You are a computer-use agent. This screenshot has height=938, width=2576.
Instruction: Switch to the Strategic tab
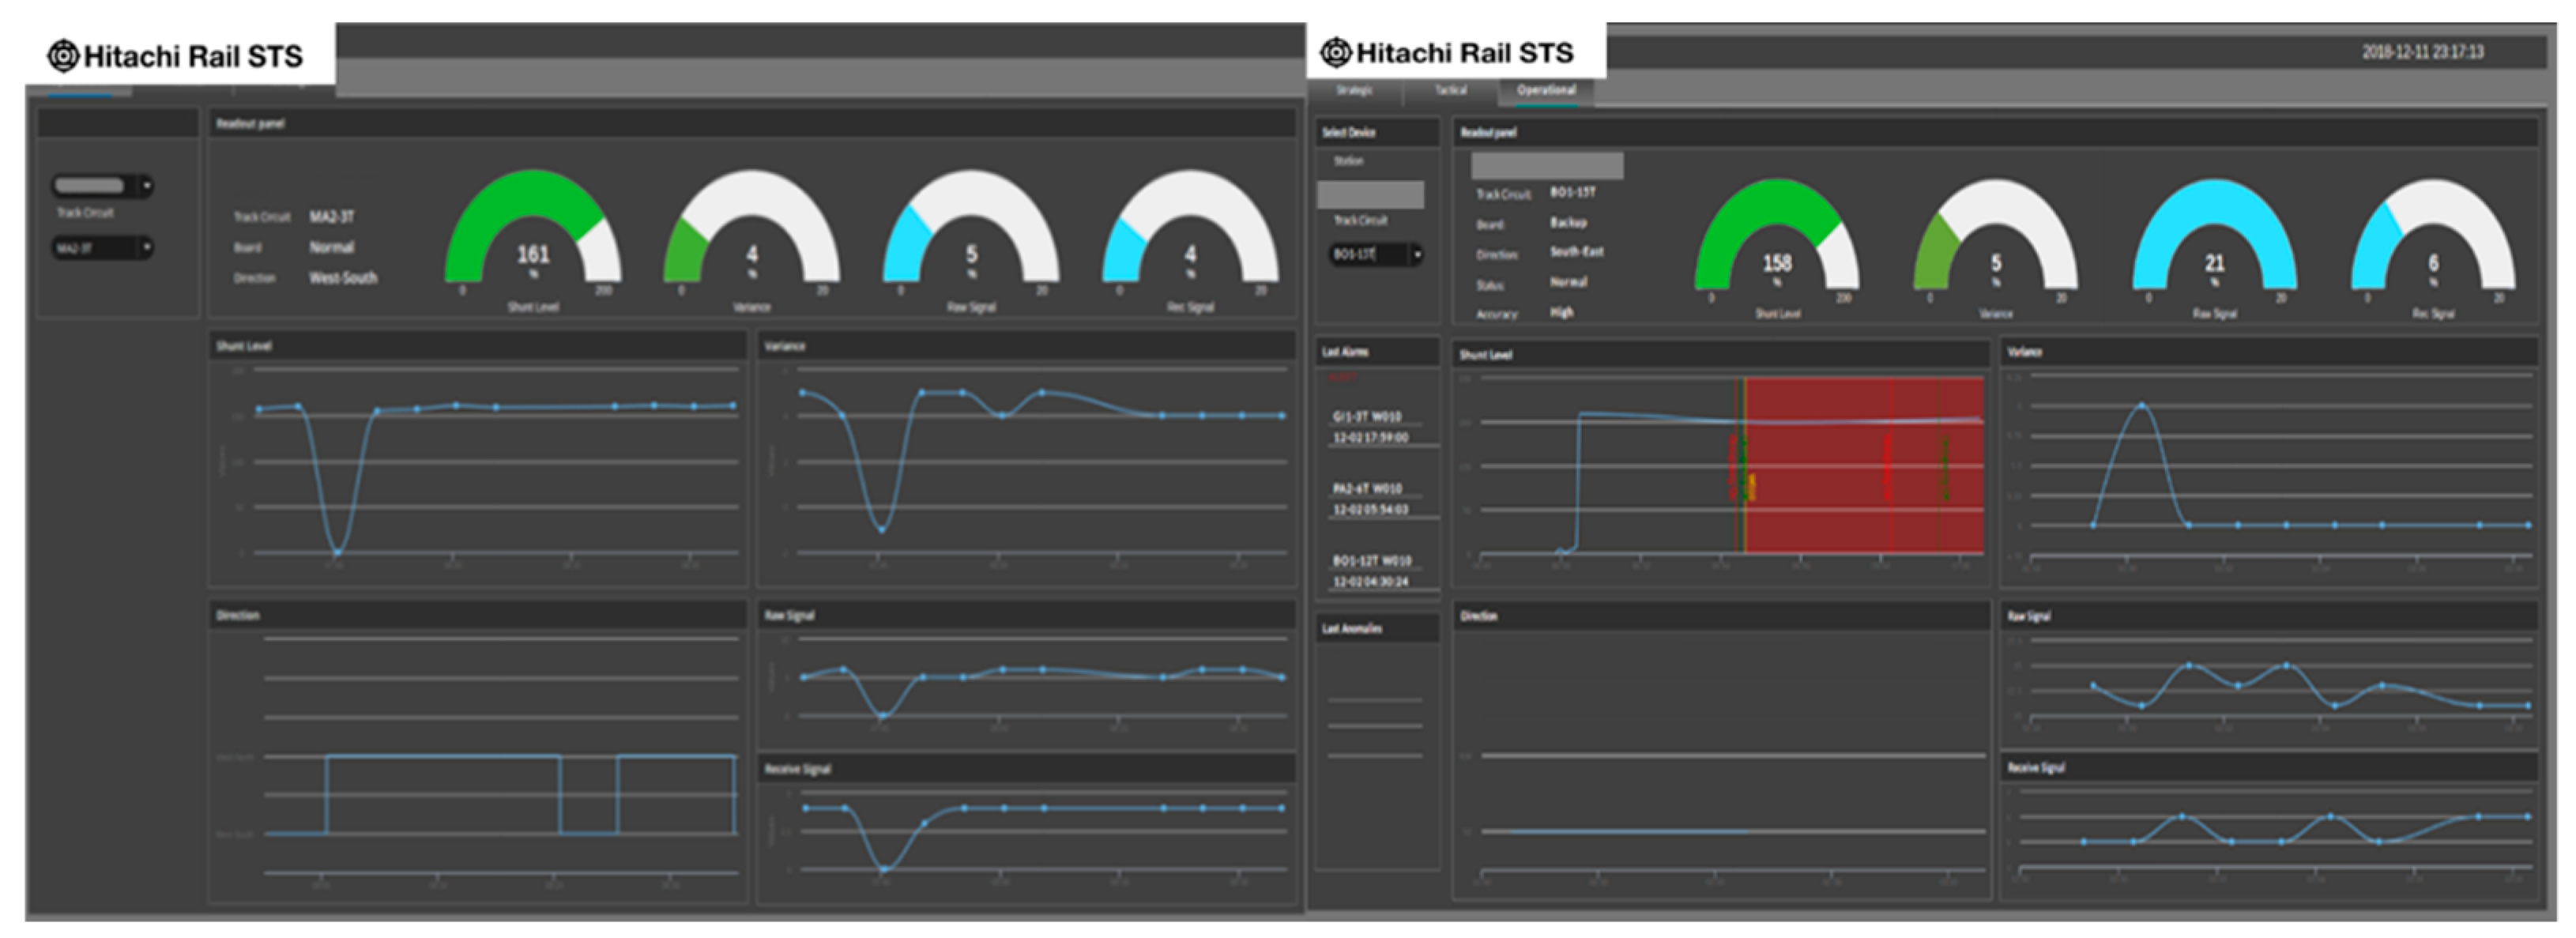tap(1354, 90)
